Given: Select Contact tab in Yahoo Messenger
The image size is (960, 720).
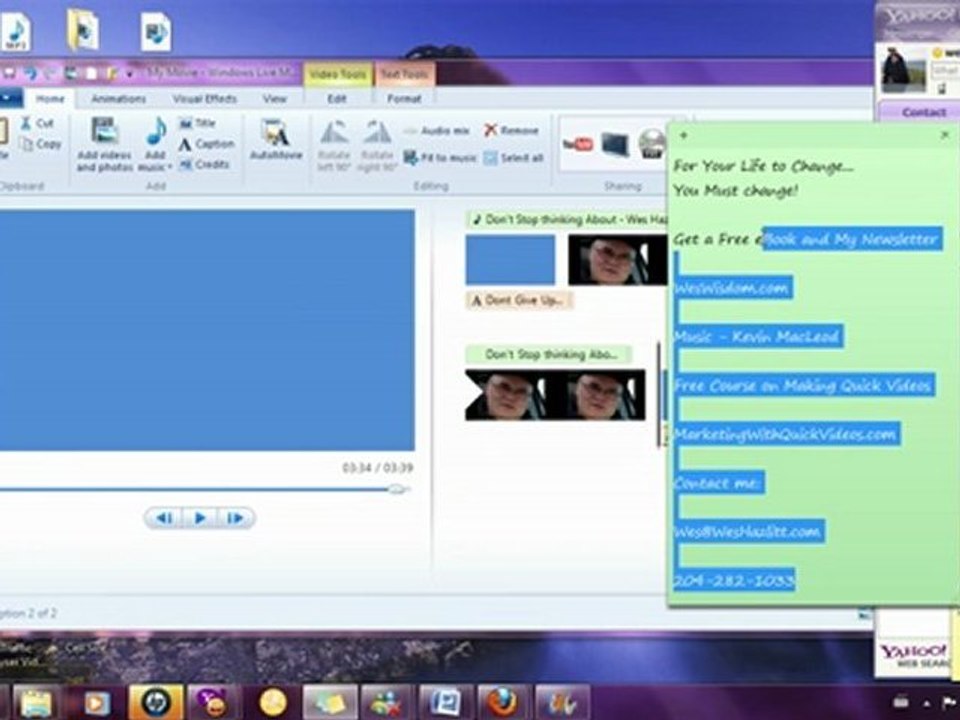Looking at the screenshot, I should coord(923,112).
